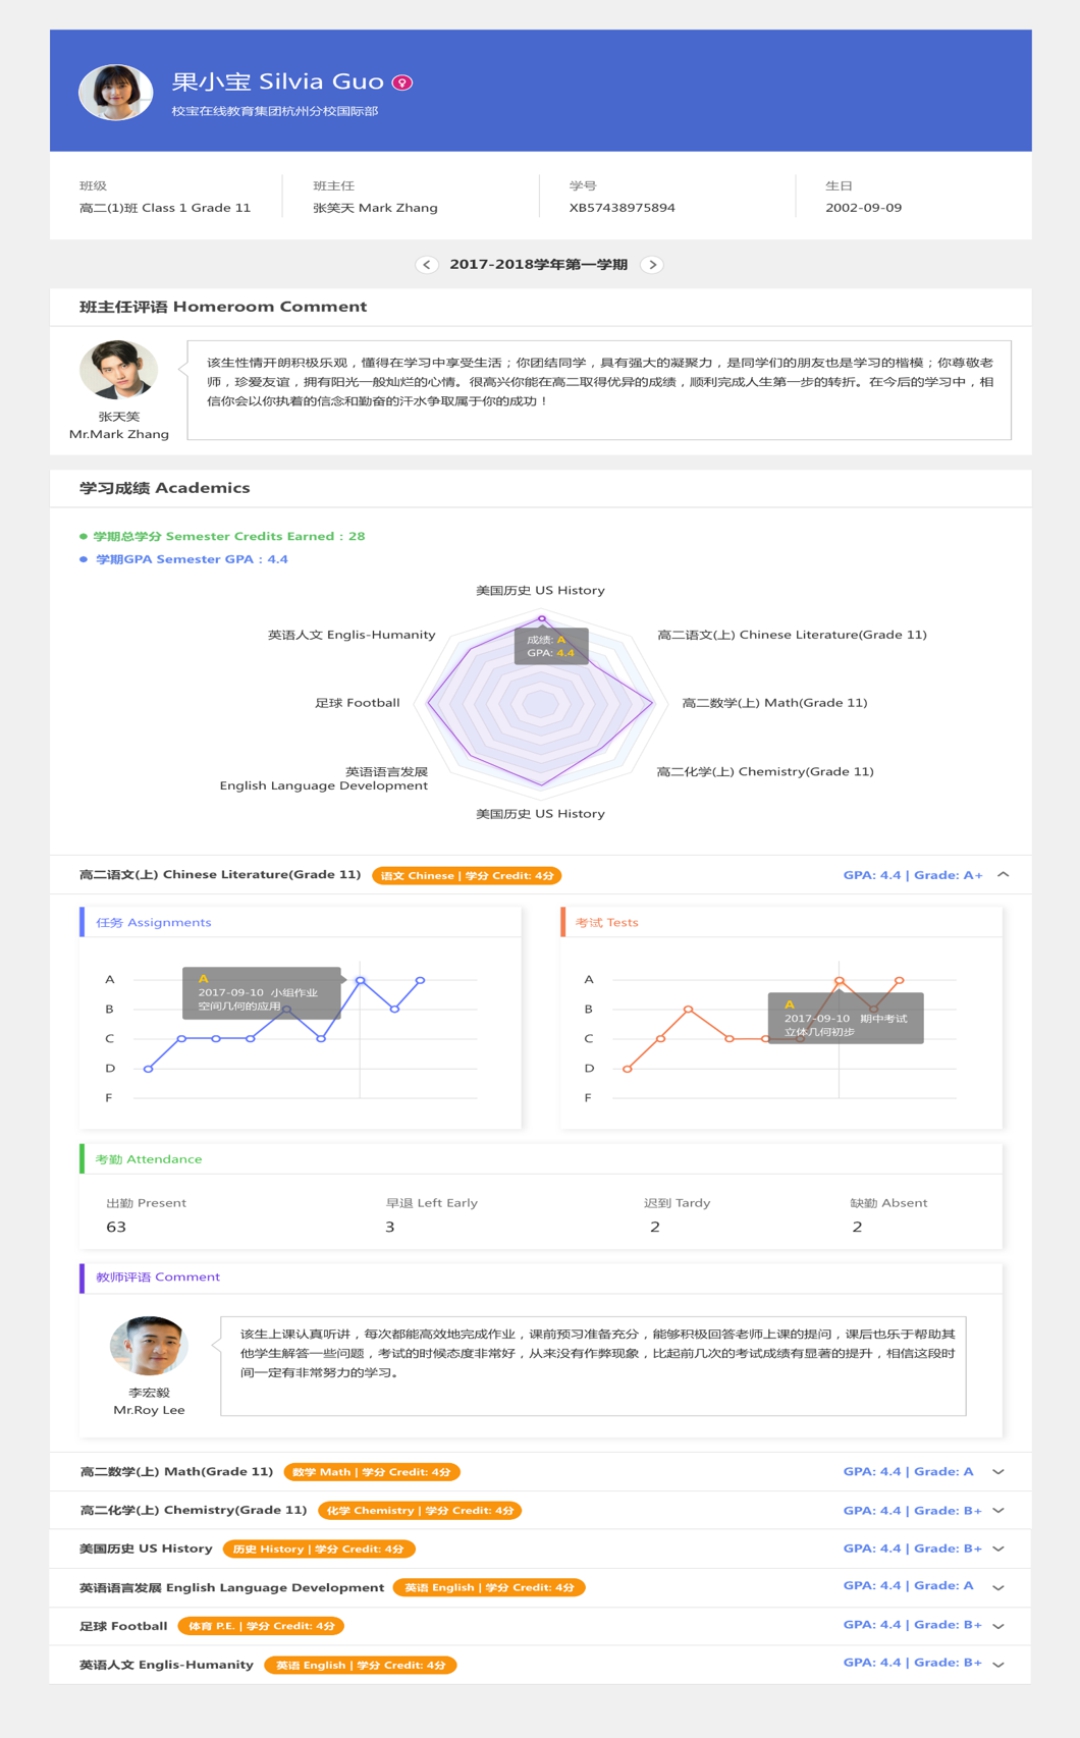Expand the Chemistry (Grade 11) course row
Image resolution: width=1080 pixels, height=1738 pixels.
(x=998, y=1511)
